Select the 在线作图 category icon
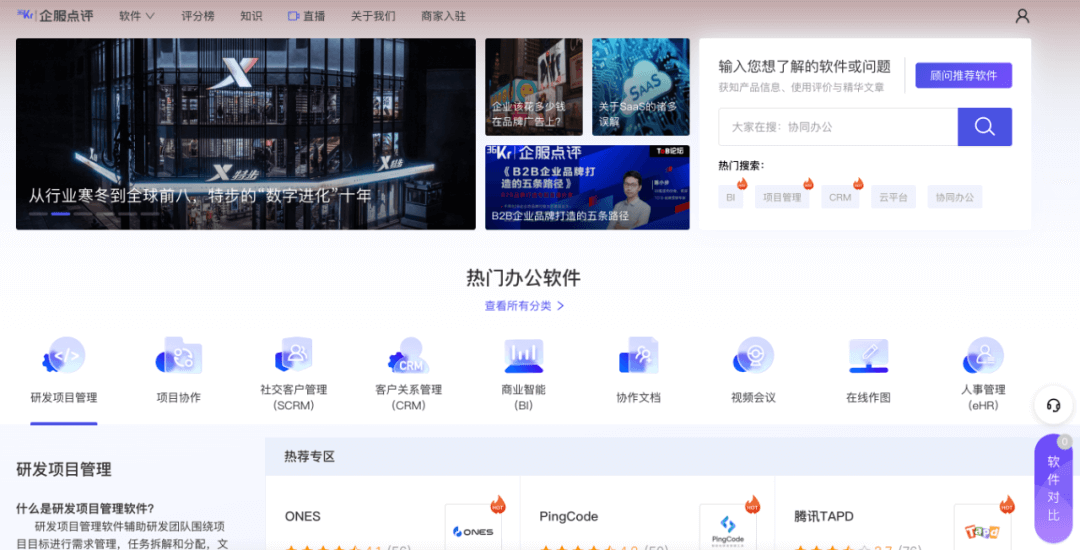The width and height of the screenshot is (1080, 550). pyautogui.click(x=869, y=355)
